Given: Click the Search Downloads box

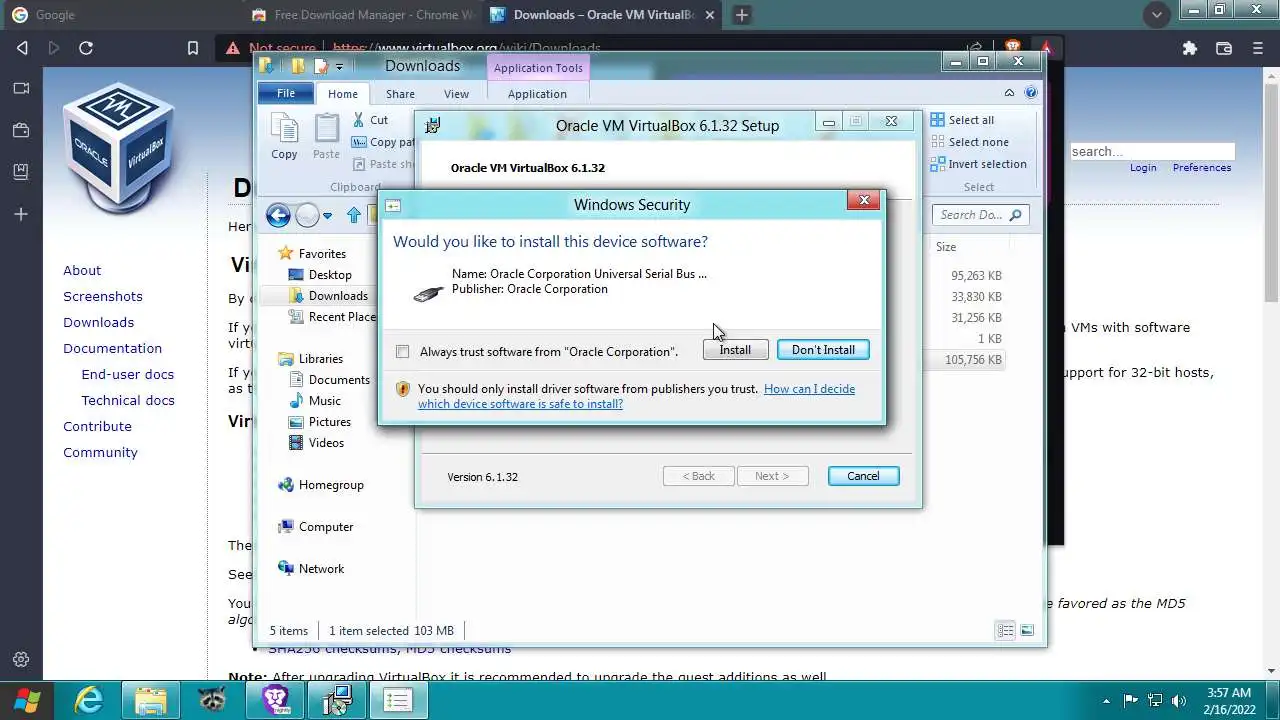Looking at the screenshot, I should point(980,215).
